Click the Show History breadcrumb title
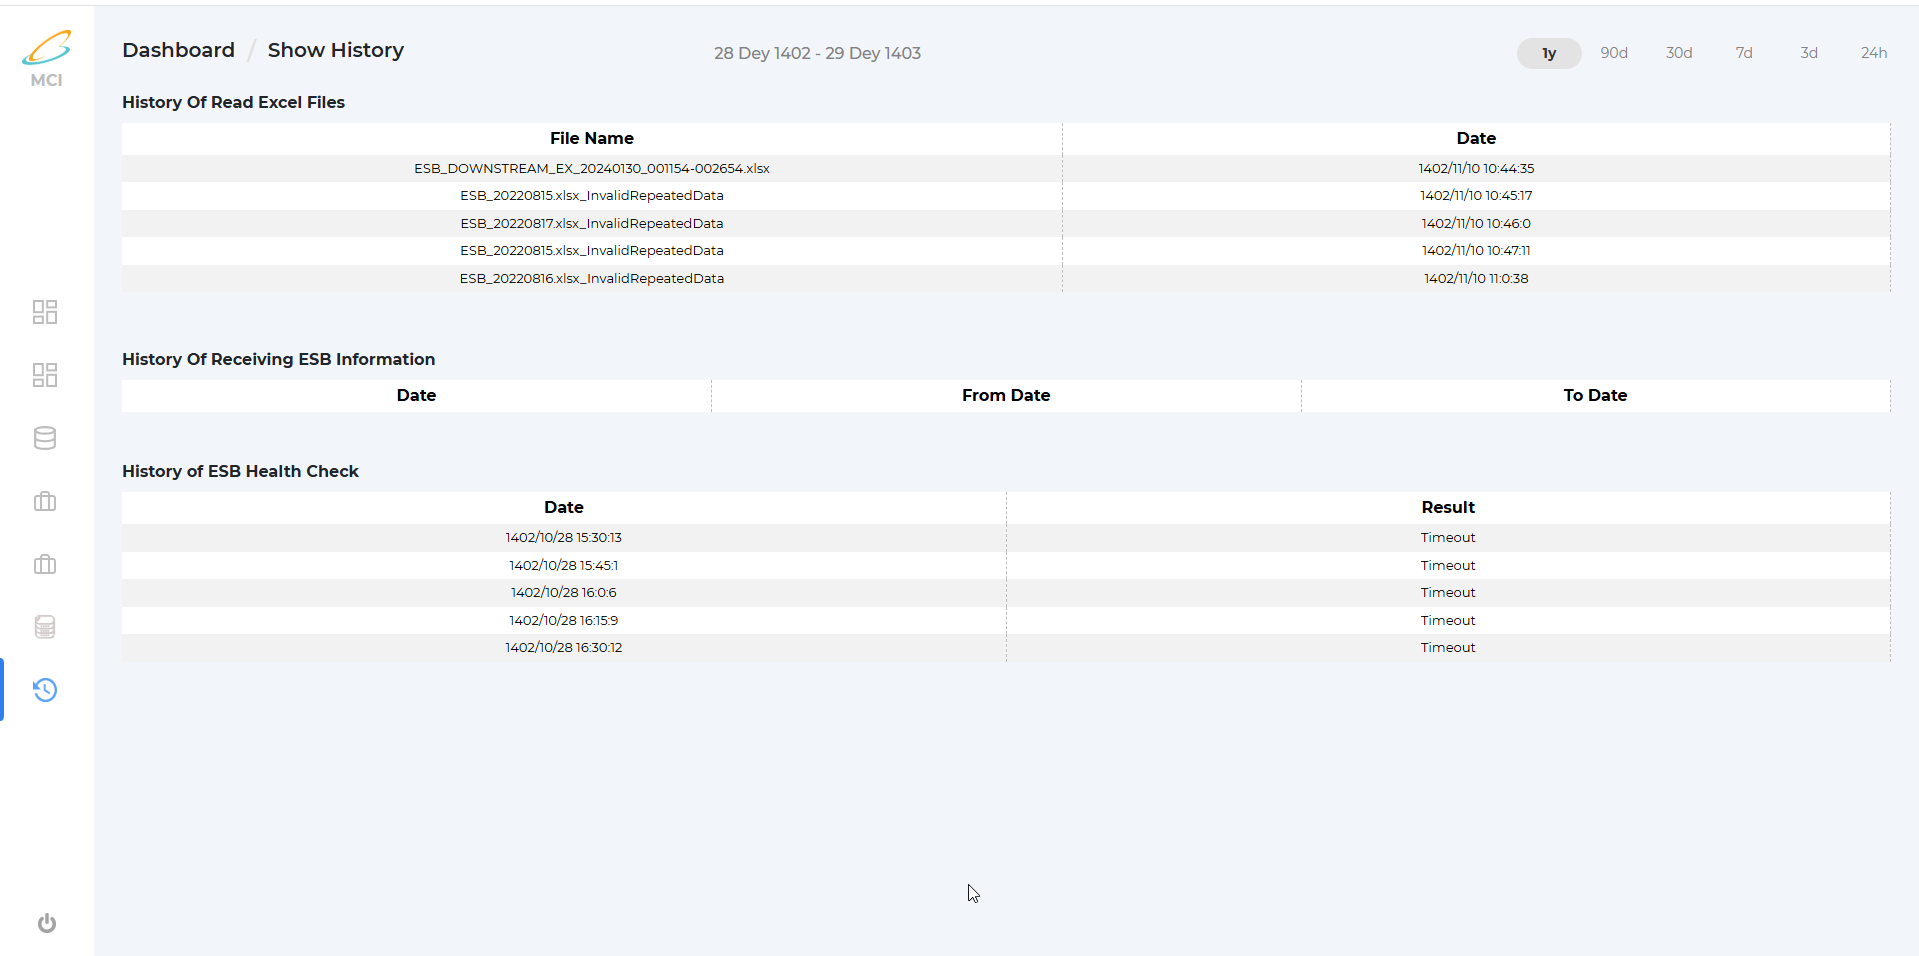The height and width of the screenshot is (956, 1919). pos(335,50)
